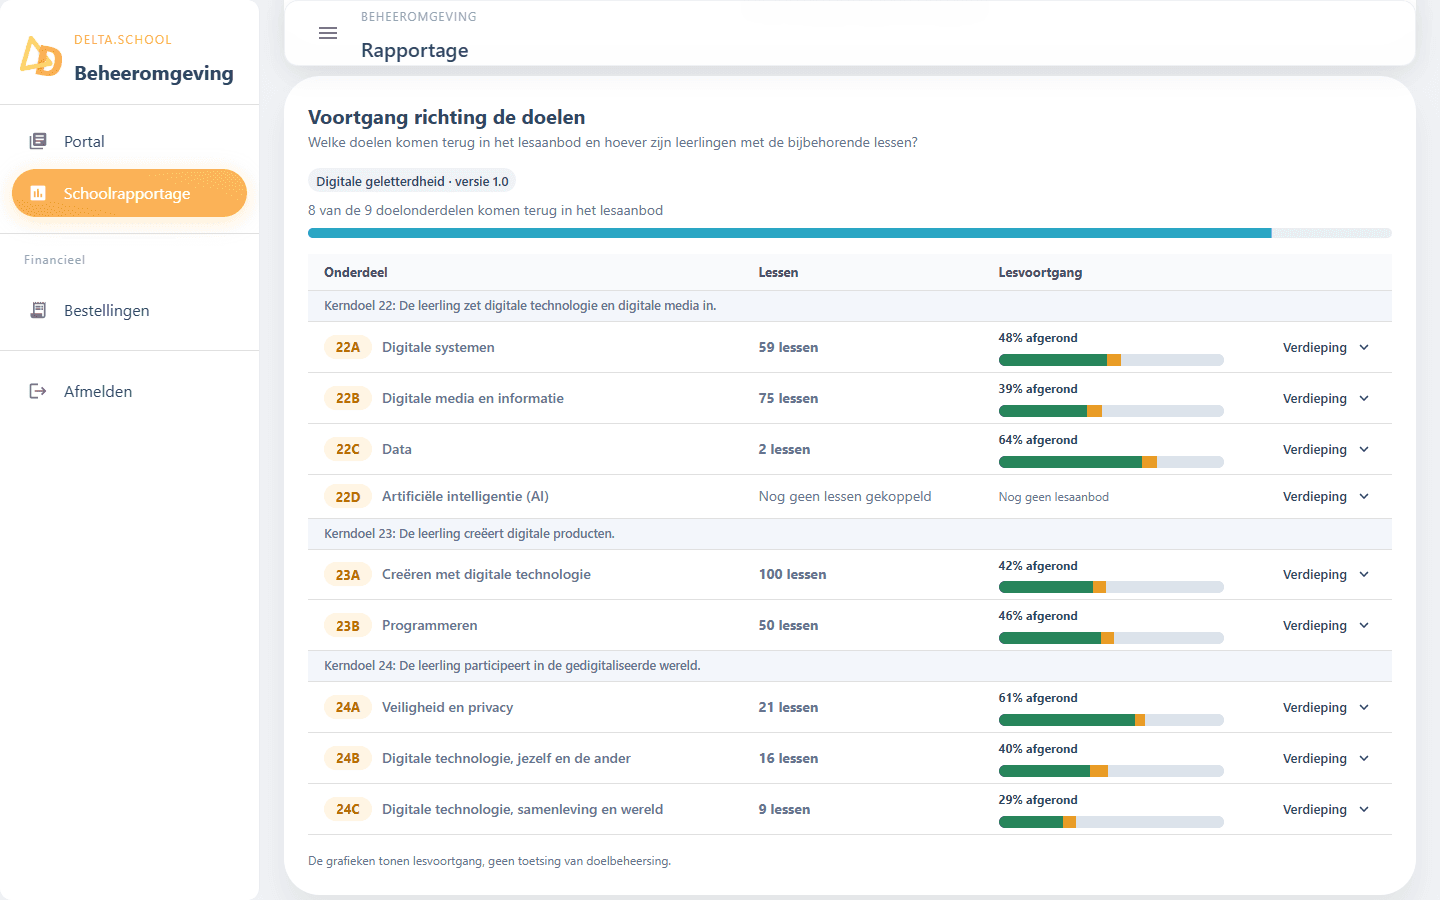Click the 48% afgerond progress bar

tap(1111, 360)
